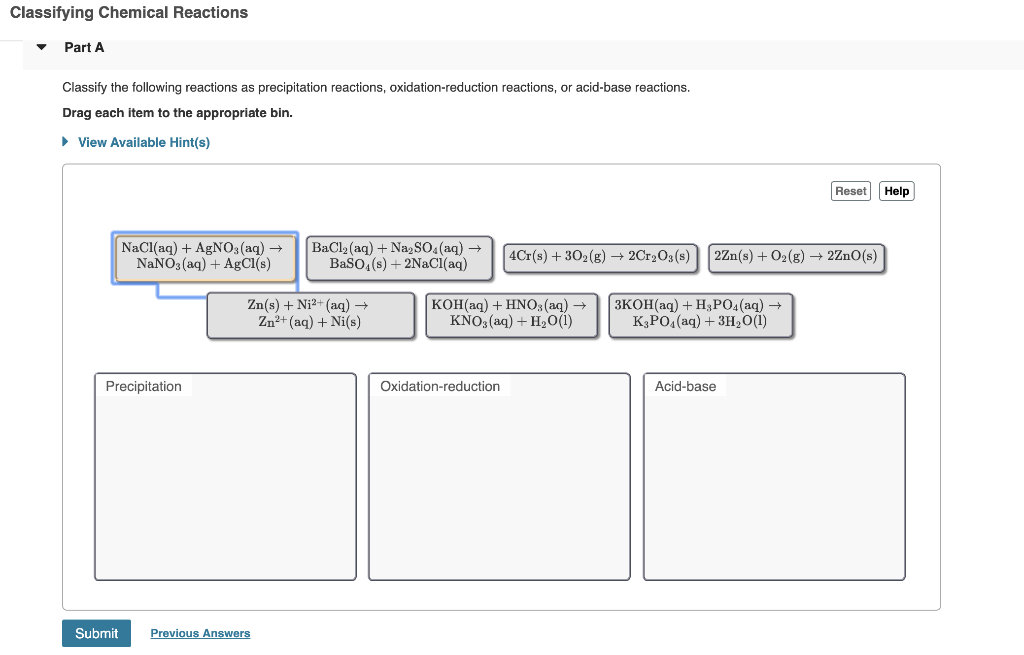This screenshot has height=655, width=1024.
Task: Select the 2Zn + O2 reaction tile
Action: pyautogui.click(x=795, y=255)
